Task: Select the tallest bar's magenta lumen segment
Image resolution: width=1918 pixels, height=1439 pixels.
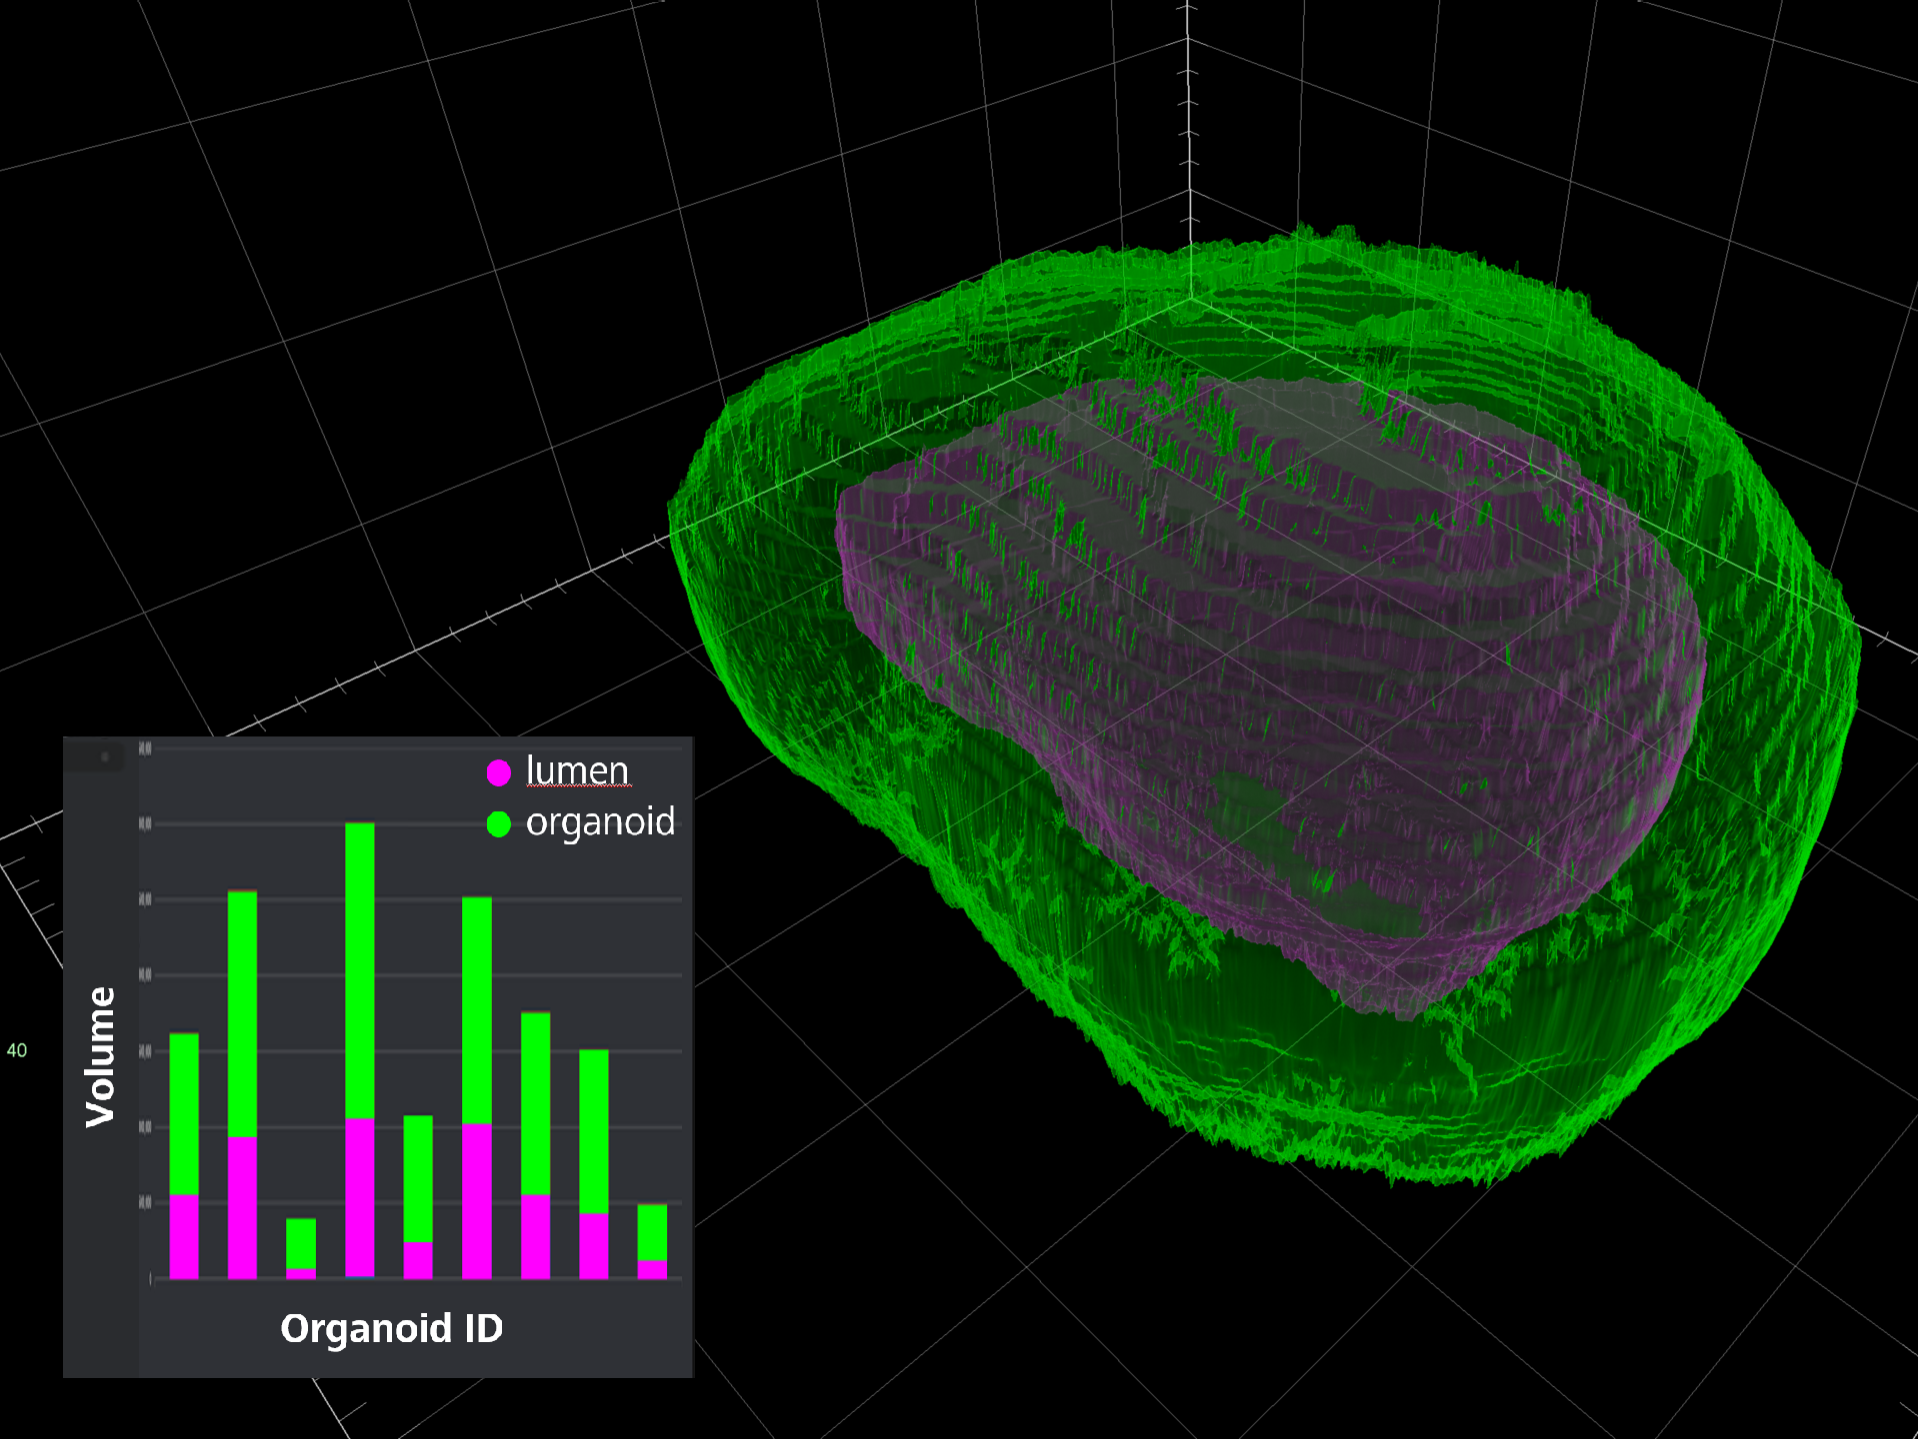Action: pos(360,1197)
